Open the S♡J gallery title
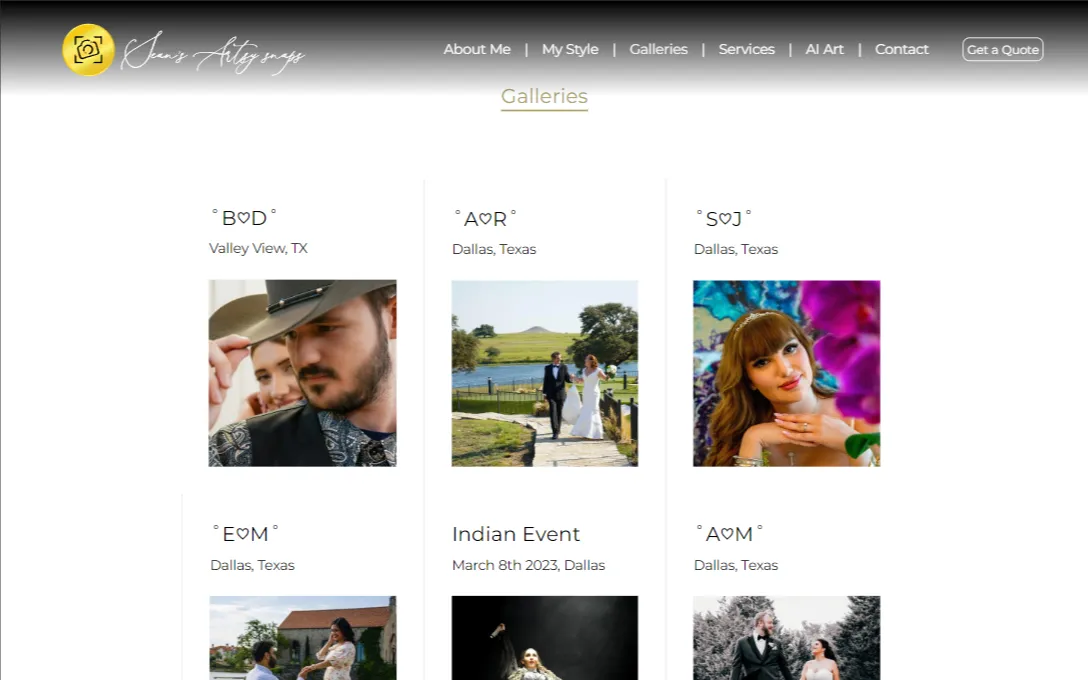Image resolution: width=1088 pixels, height=680 pixels. coord(723,218)
